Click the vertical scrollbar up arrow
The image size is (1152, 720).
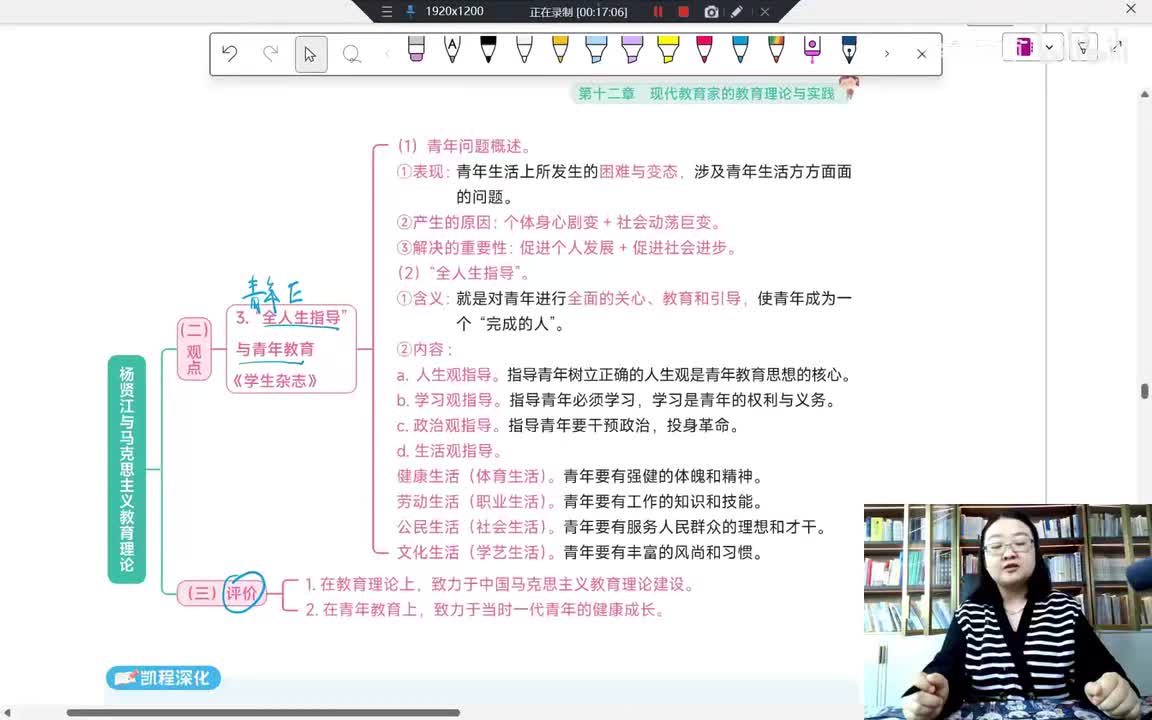pyautogui.click(x=1145, y=95)
